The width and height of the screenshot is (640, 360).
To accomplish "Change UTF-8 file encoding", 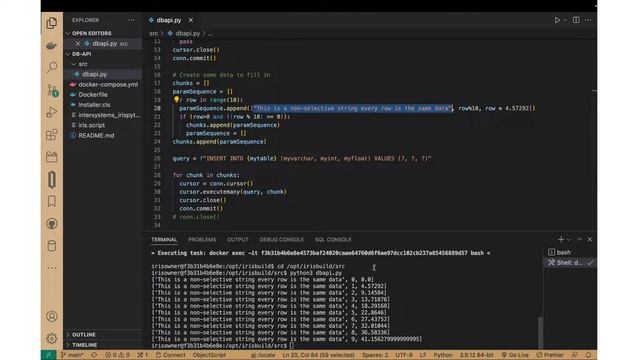I will (404, 355).
